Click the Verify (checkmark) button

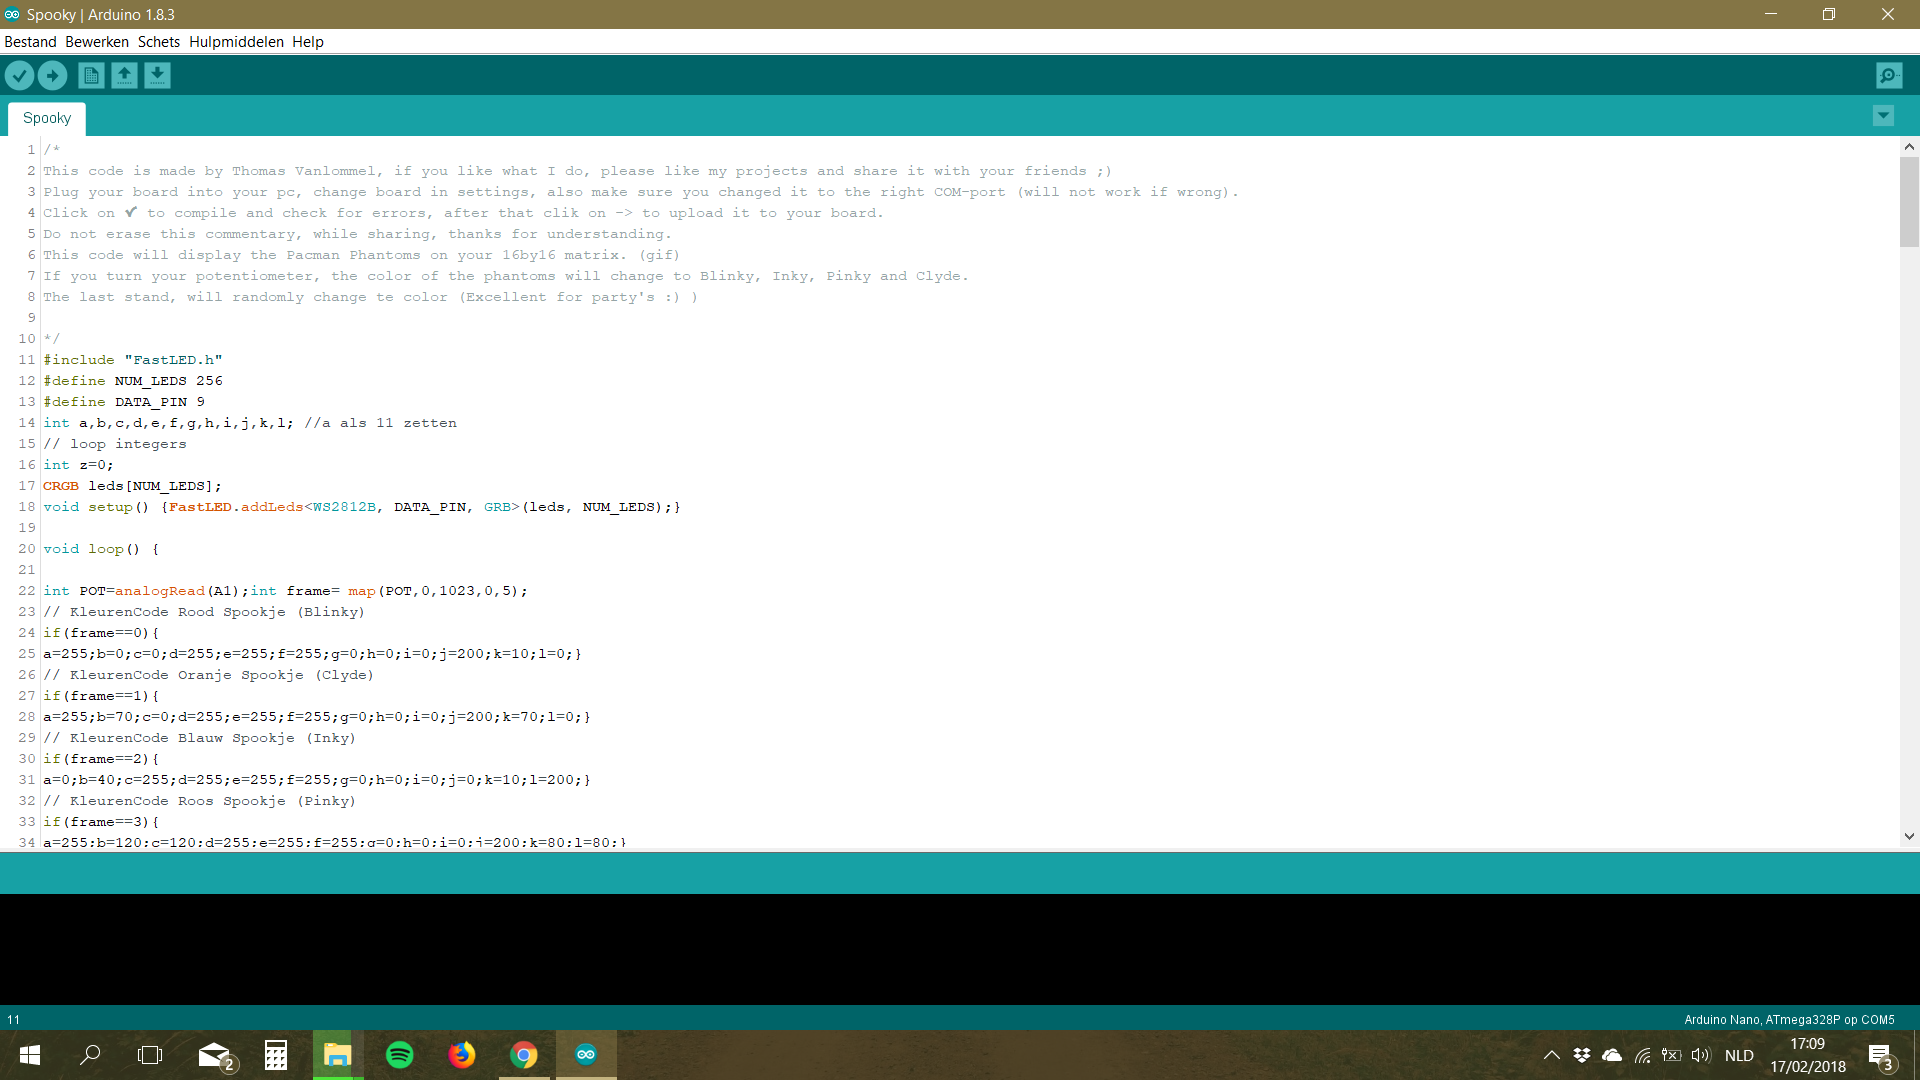[20, 75]
